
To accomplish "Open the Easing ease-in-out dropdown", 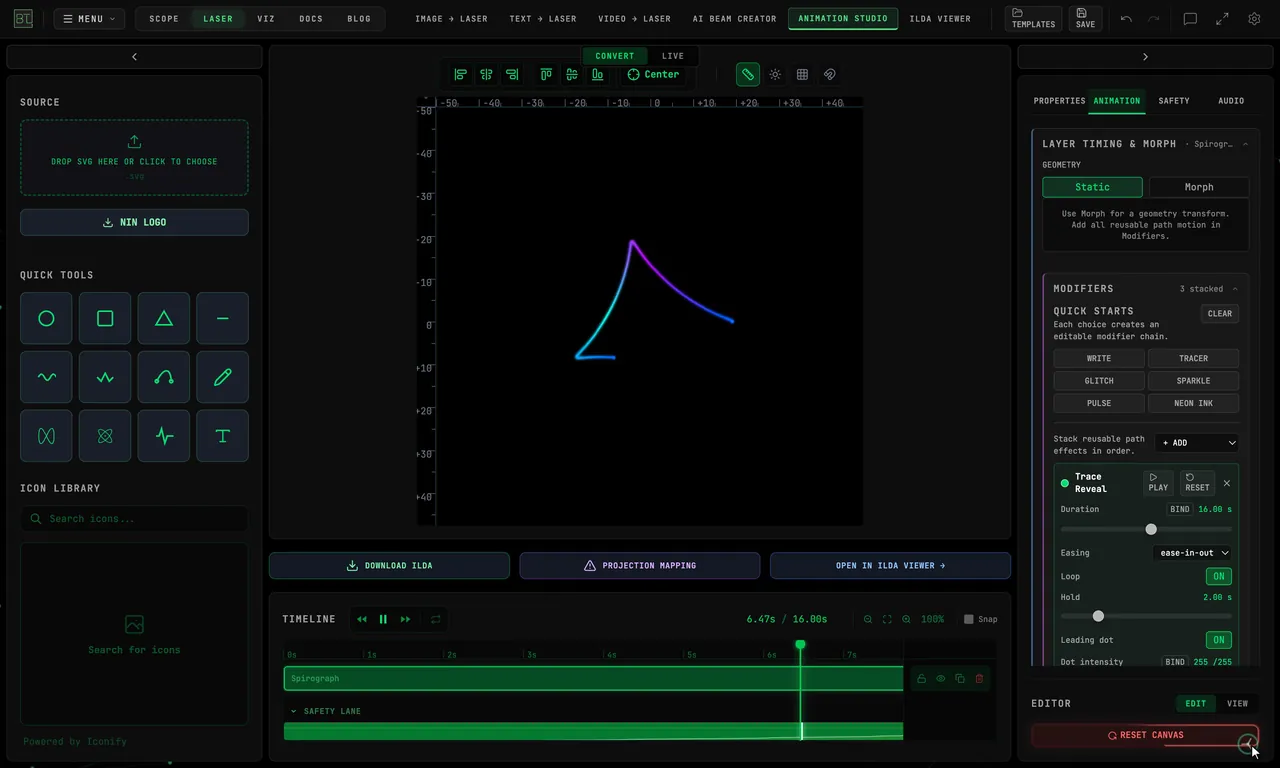I will [x=1193, y=553].
